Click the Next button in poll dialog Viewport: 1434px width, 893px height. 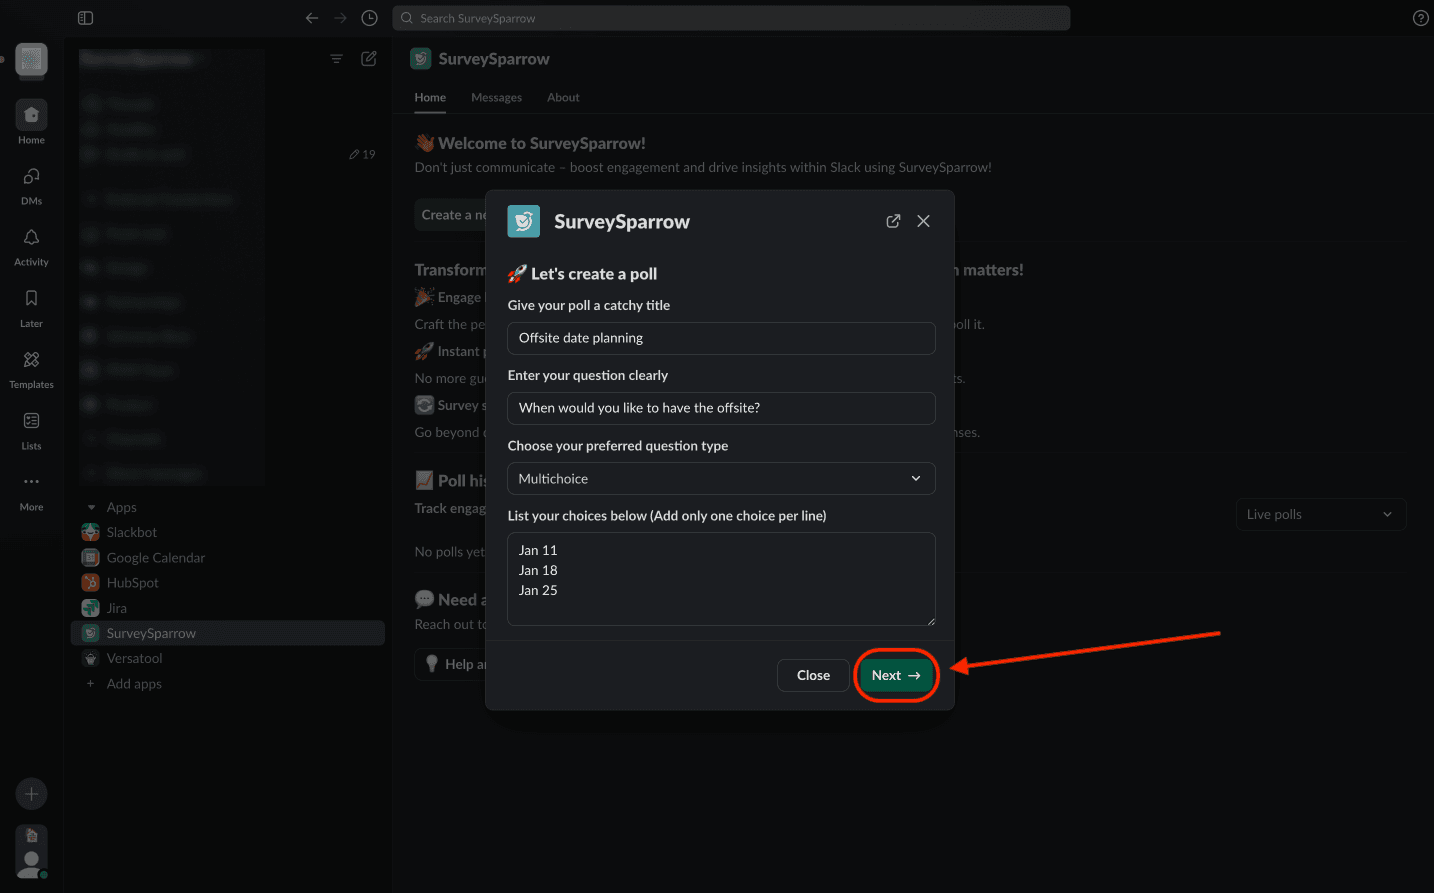pos(895,676)
